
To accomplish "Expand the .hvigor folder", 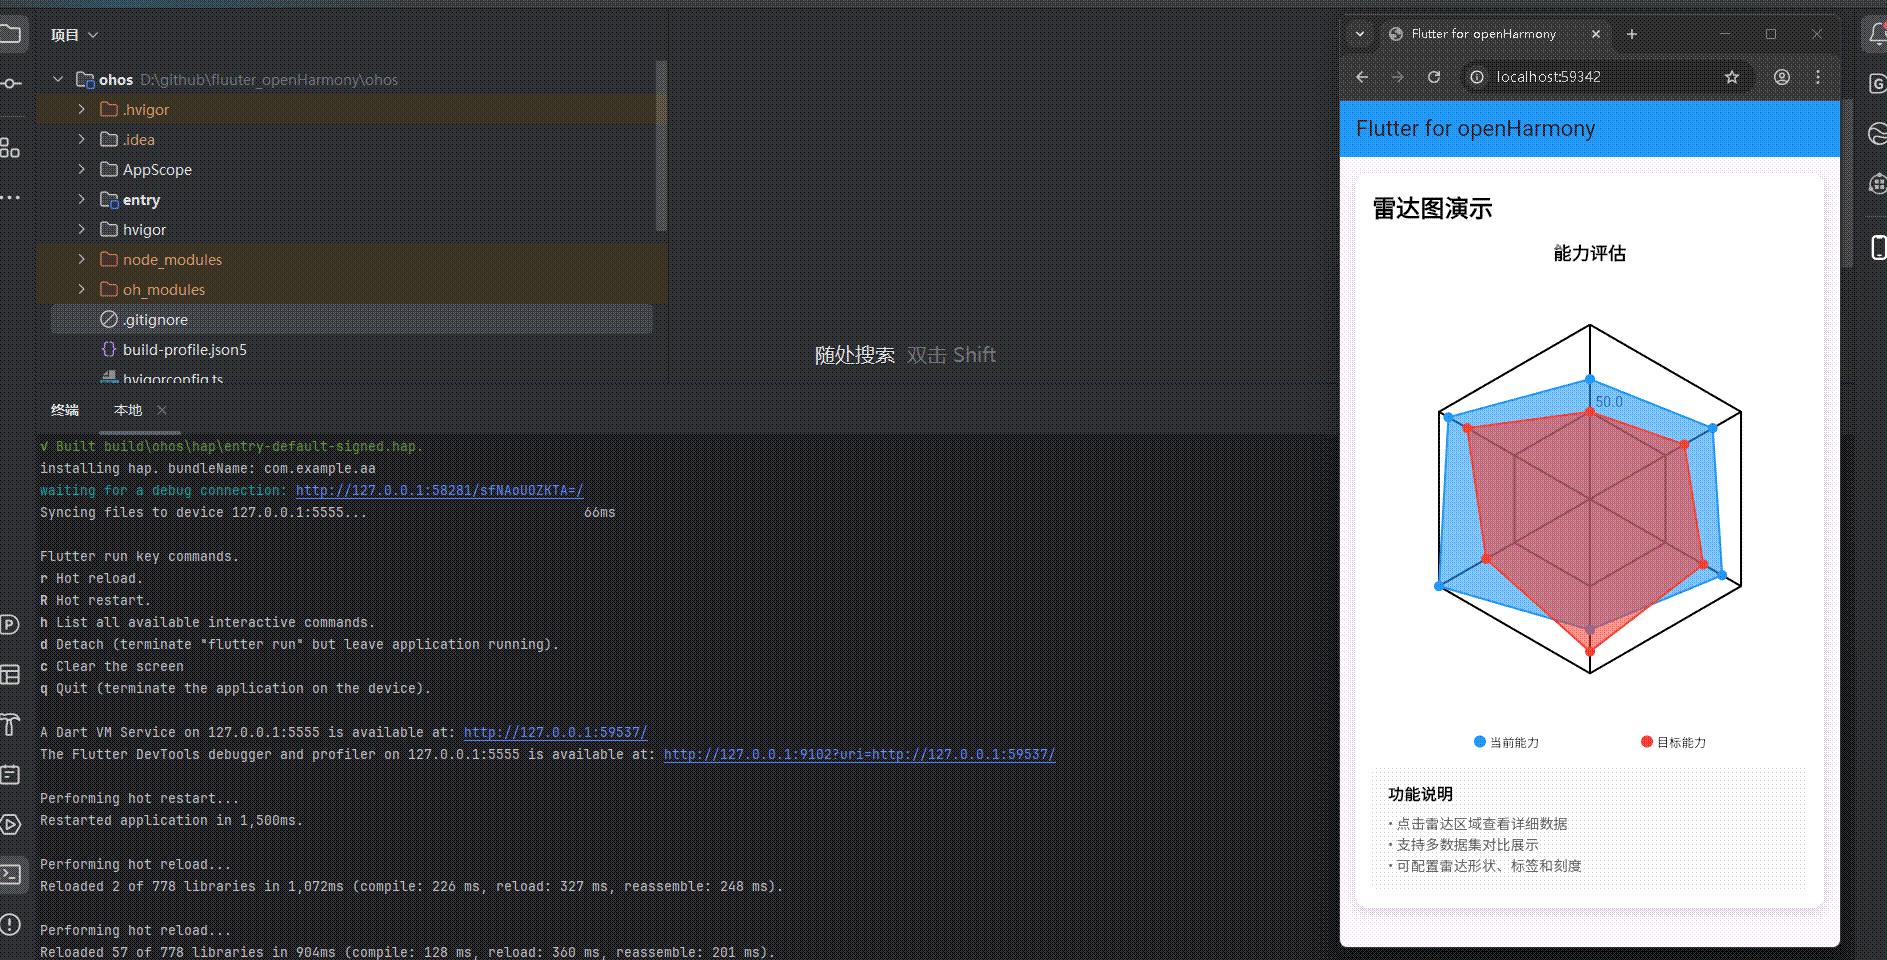I will click(82, 109).
